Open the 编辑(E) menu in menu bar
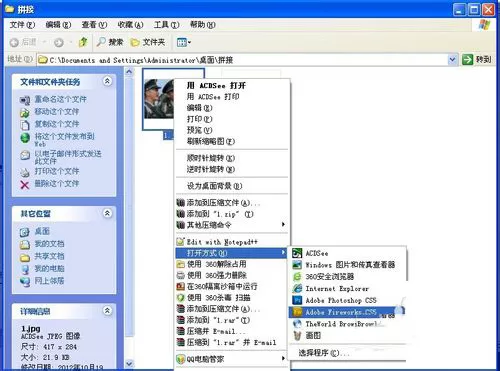 click(58, 25)
